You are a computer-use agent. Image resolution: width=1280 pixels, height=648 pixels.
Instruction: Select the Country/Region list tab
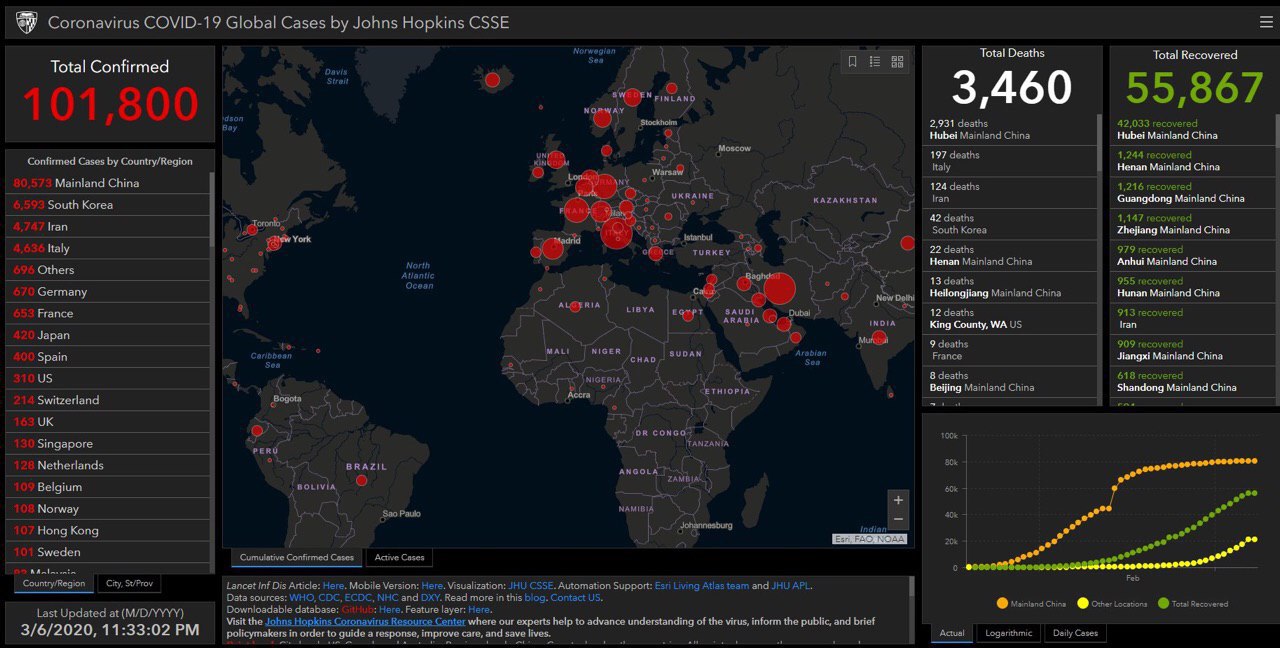click(54, 583)
